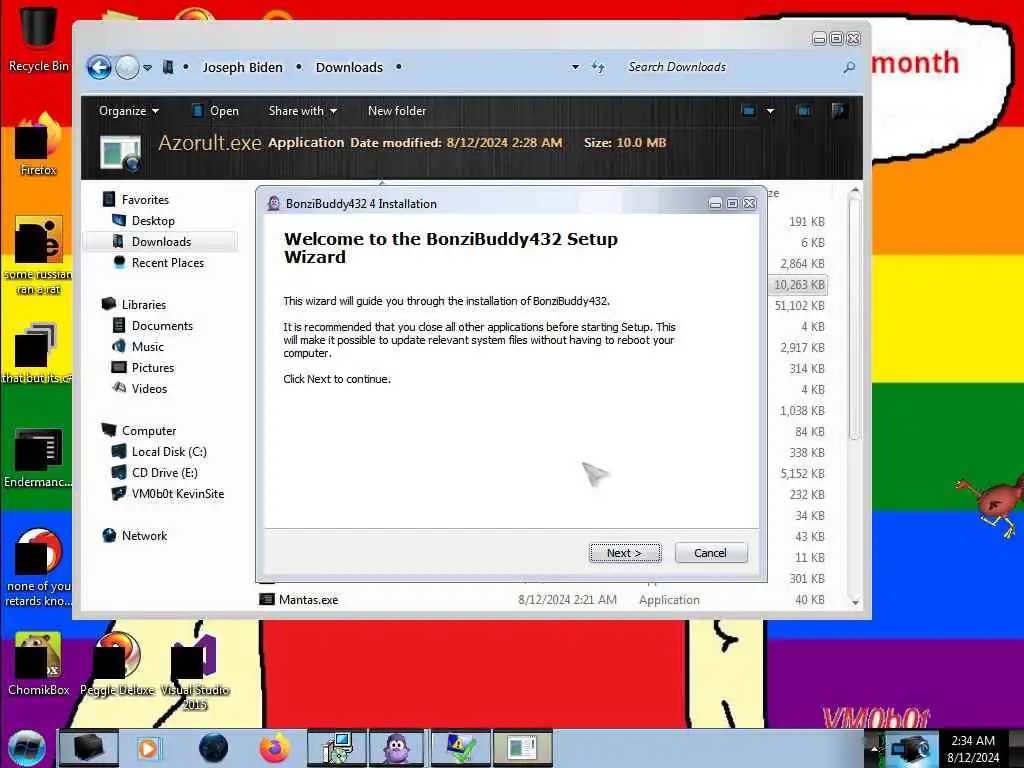This screenshot has width=1024, height=768.
Task: Open recent pages dropdown next to forward arrow
Action: pos(148,67)
